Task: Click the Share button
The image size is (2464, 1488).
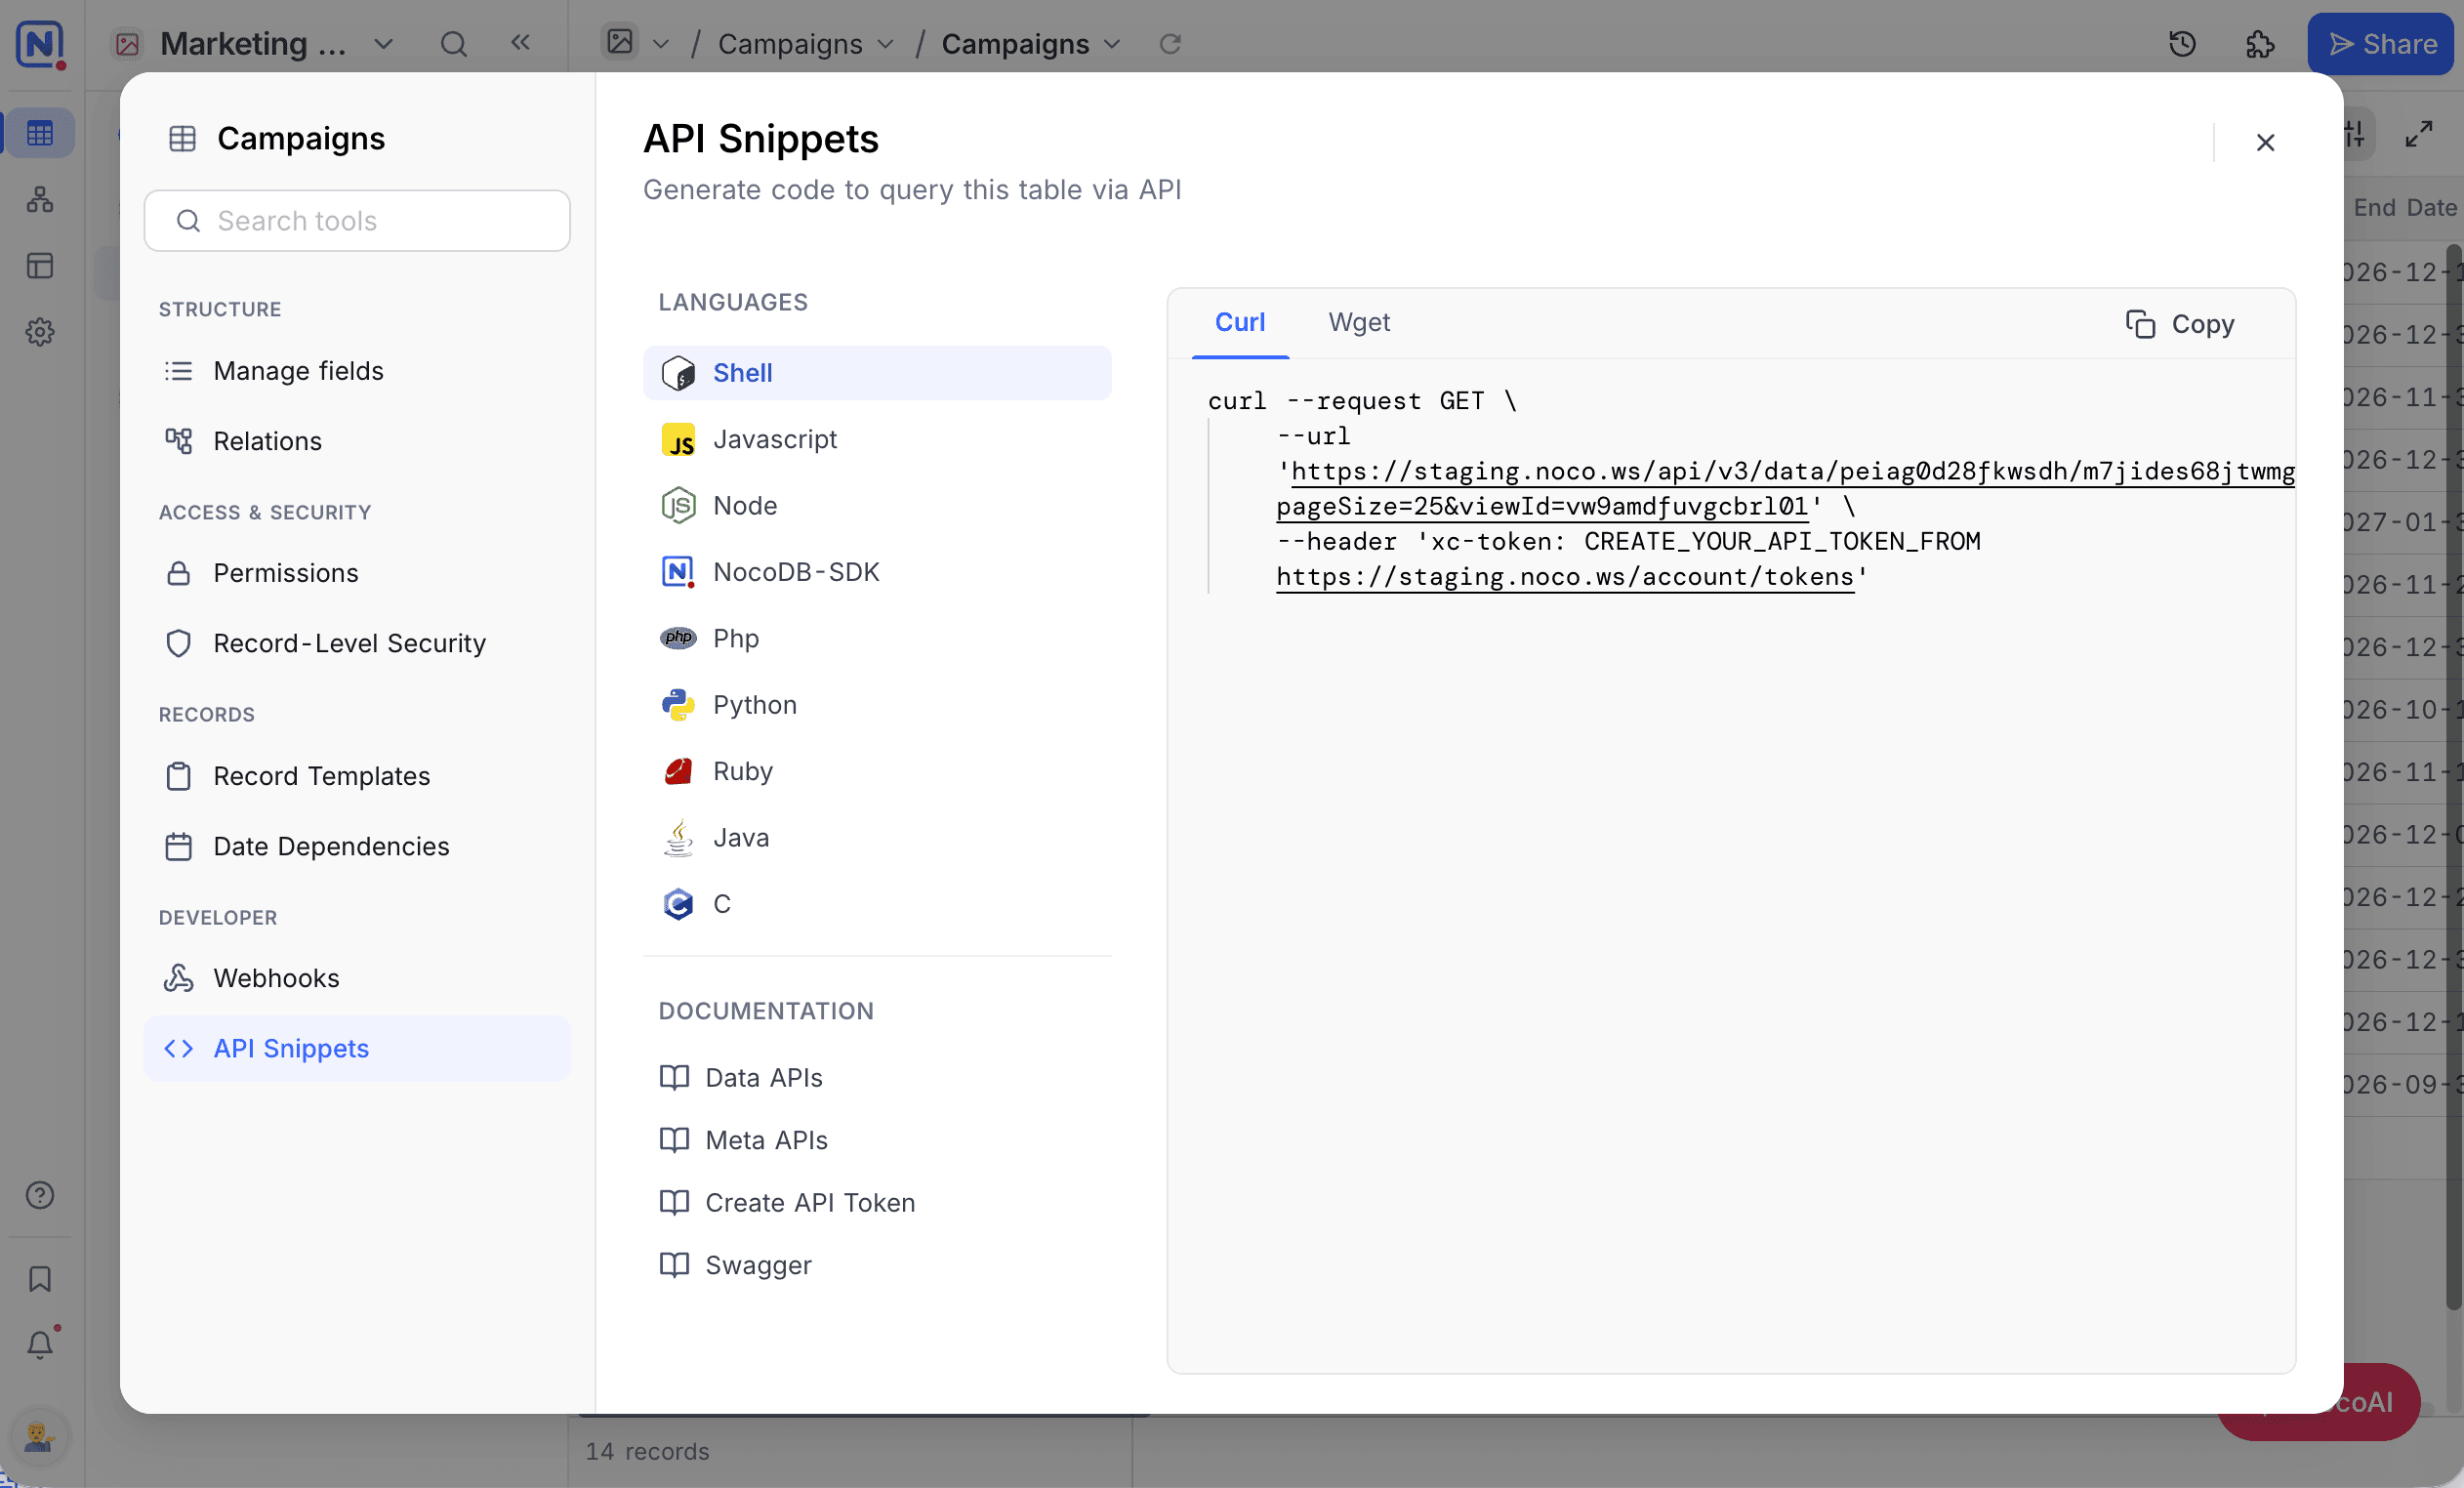Action: click(2382, 44)
